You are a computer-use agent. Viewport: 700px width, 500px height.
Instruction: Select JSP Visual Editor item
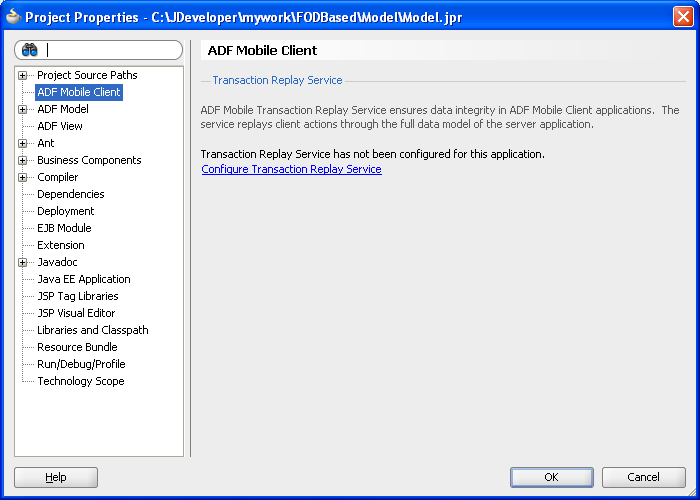[x=76, y=313]
